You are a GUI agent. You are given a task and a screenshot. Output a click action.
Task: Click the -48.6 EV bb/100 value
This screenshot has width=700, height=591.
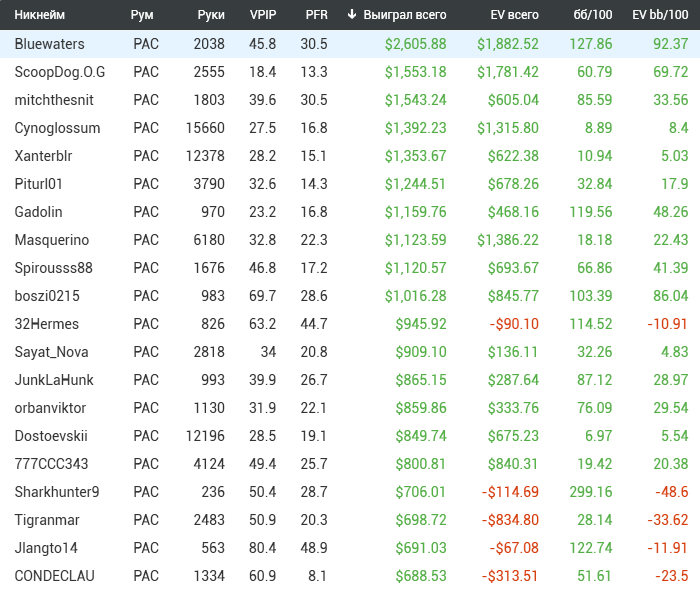coord(672,492)
